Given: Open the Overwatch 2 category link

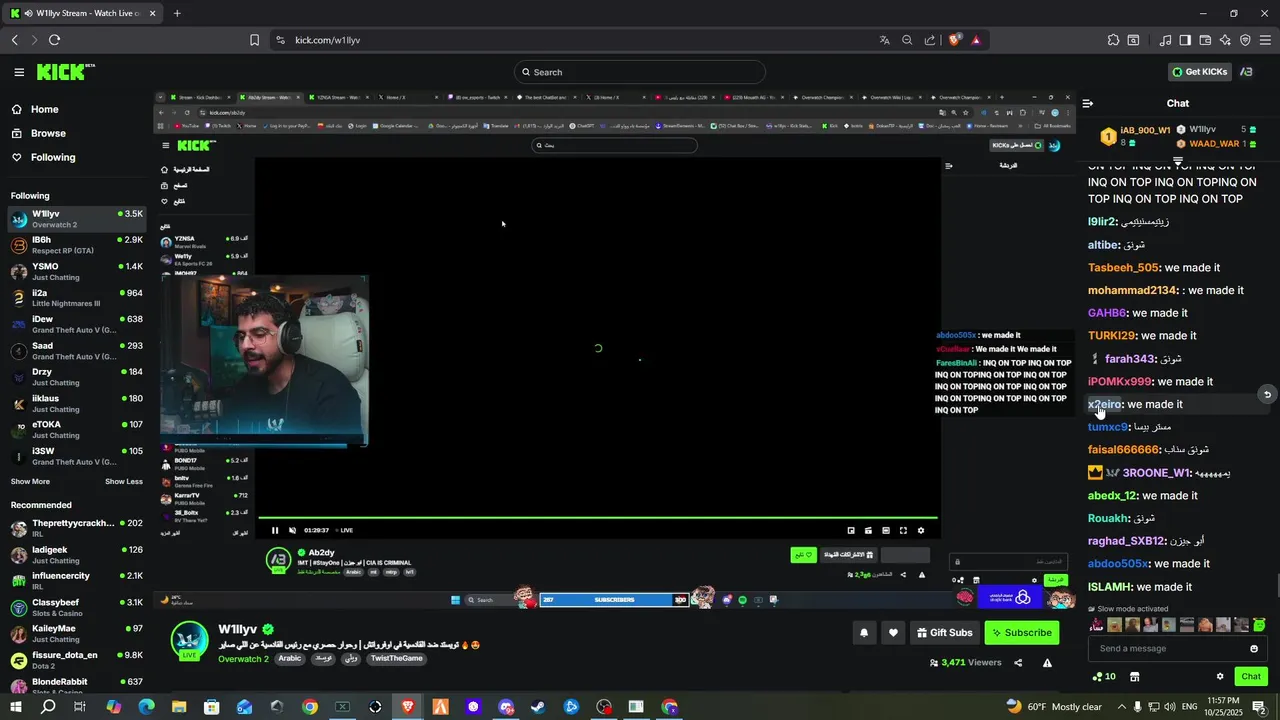Looking at the screenshot, I should [245, 659].
